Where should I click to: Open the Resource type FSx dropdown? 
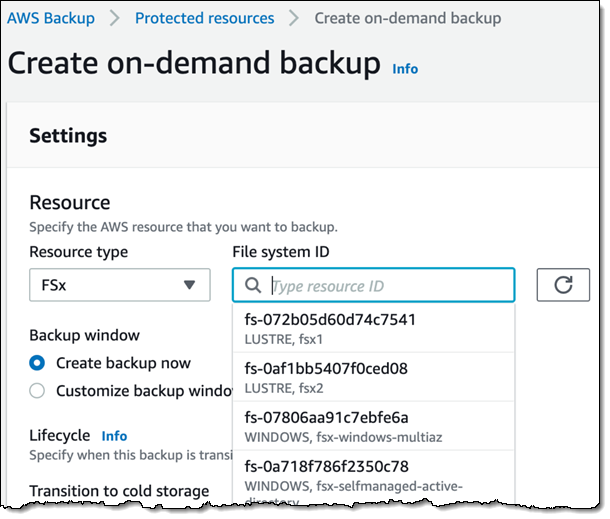[119, 286]
